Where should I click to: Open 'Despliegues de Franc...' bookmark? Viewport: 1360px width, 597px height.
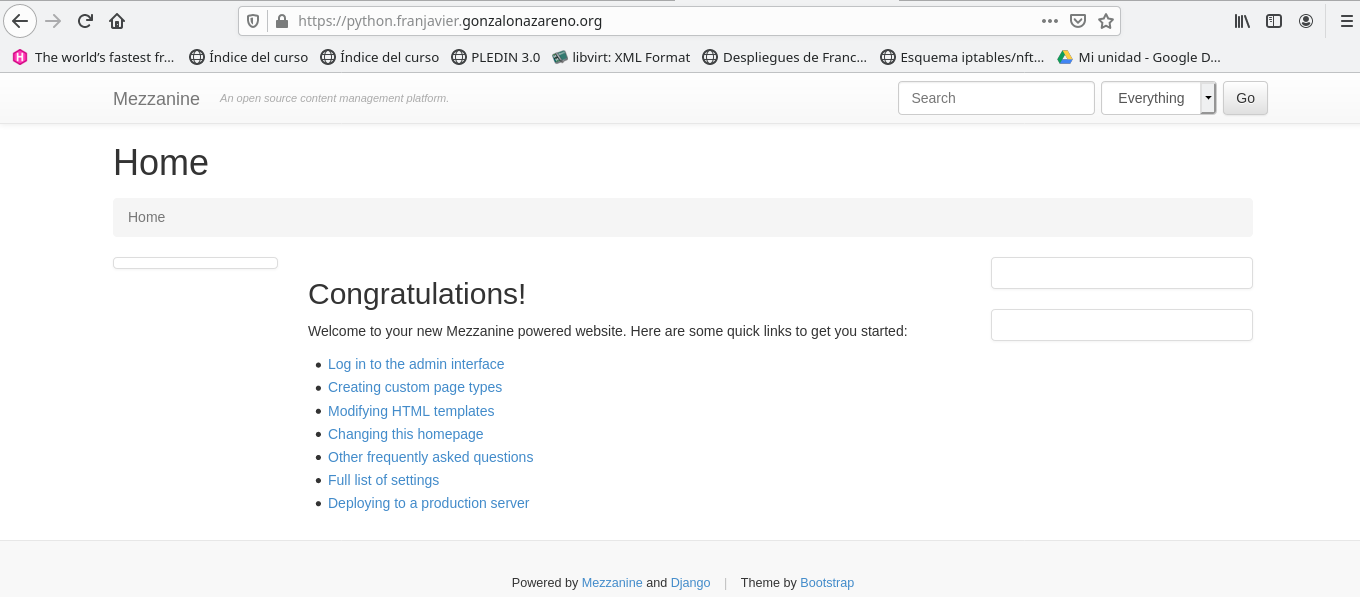point(785,57)
